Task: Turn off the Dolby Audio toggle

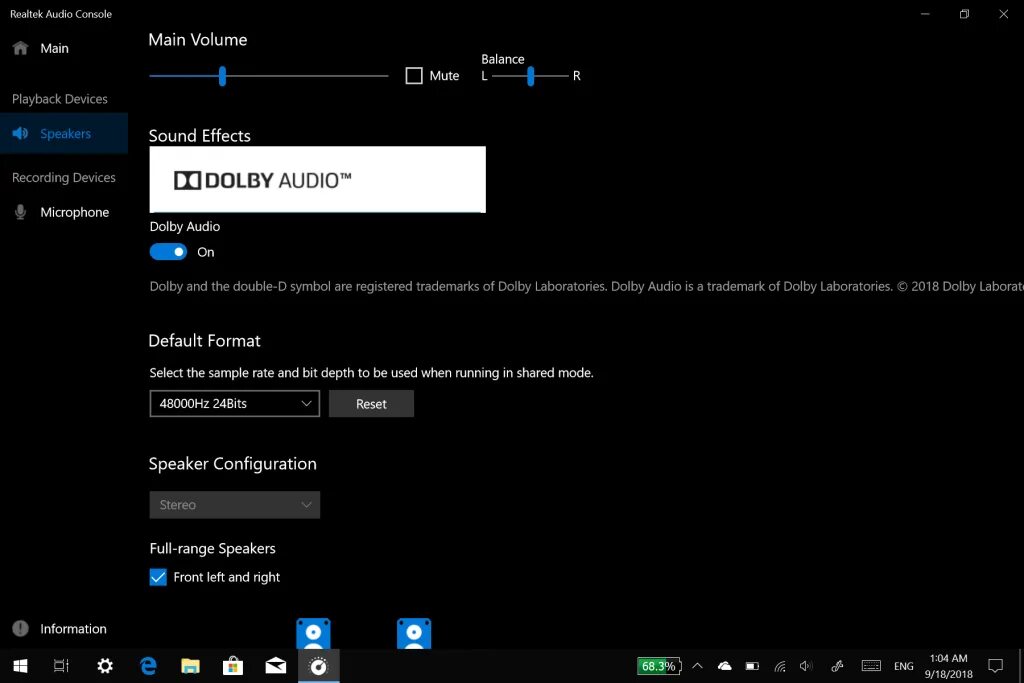Action: click(168, 252)
